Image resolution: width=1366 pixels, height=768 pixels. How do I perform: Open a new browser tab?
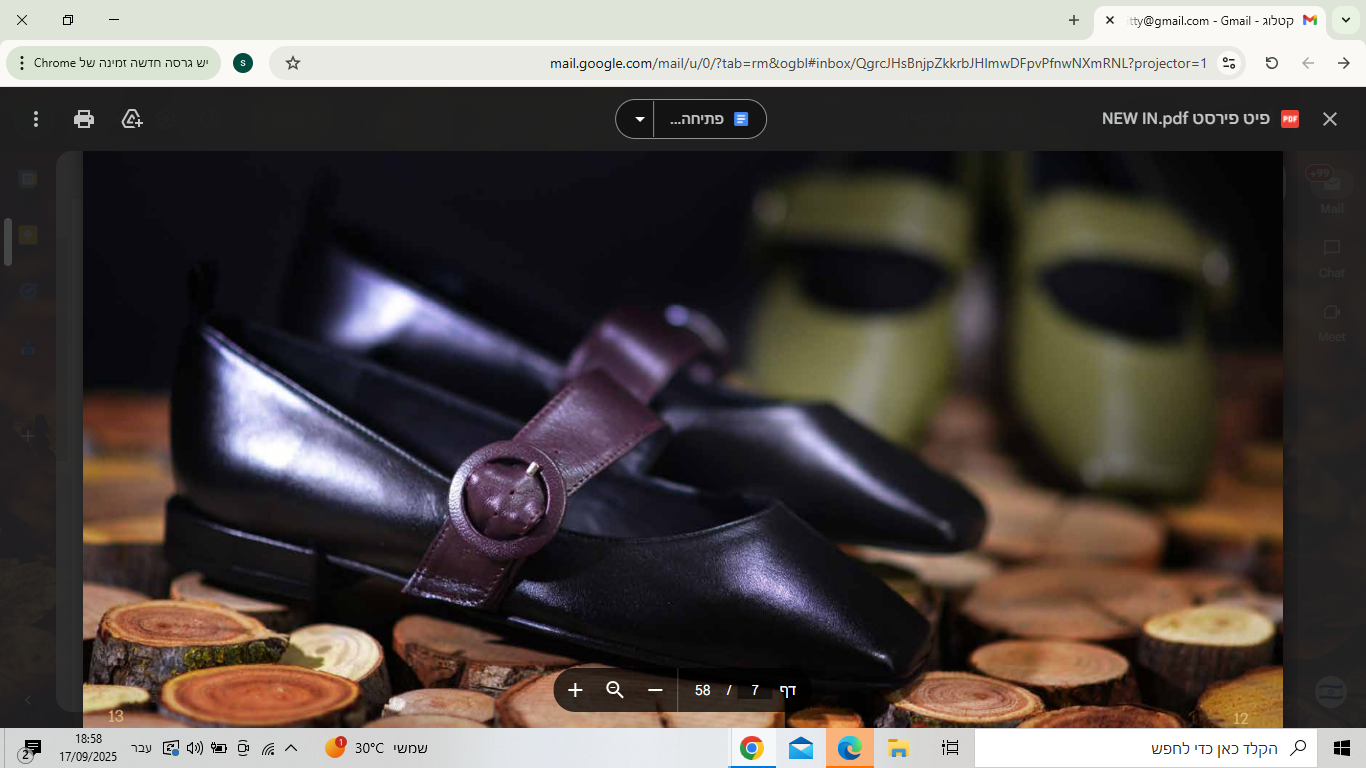click(1074, 20)
